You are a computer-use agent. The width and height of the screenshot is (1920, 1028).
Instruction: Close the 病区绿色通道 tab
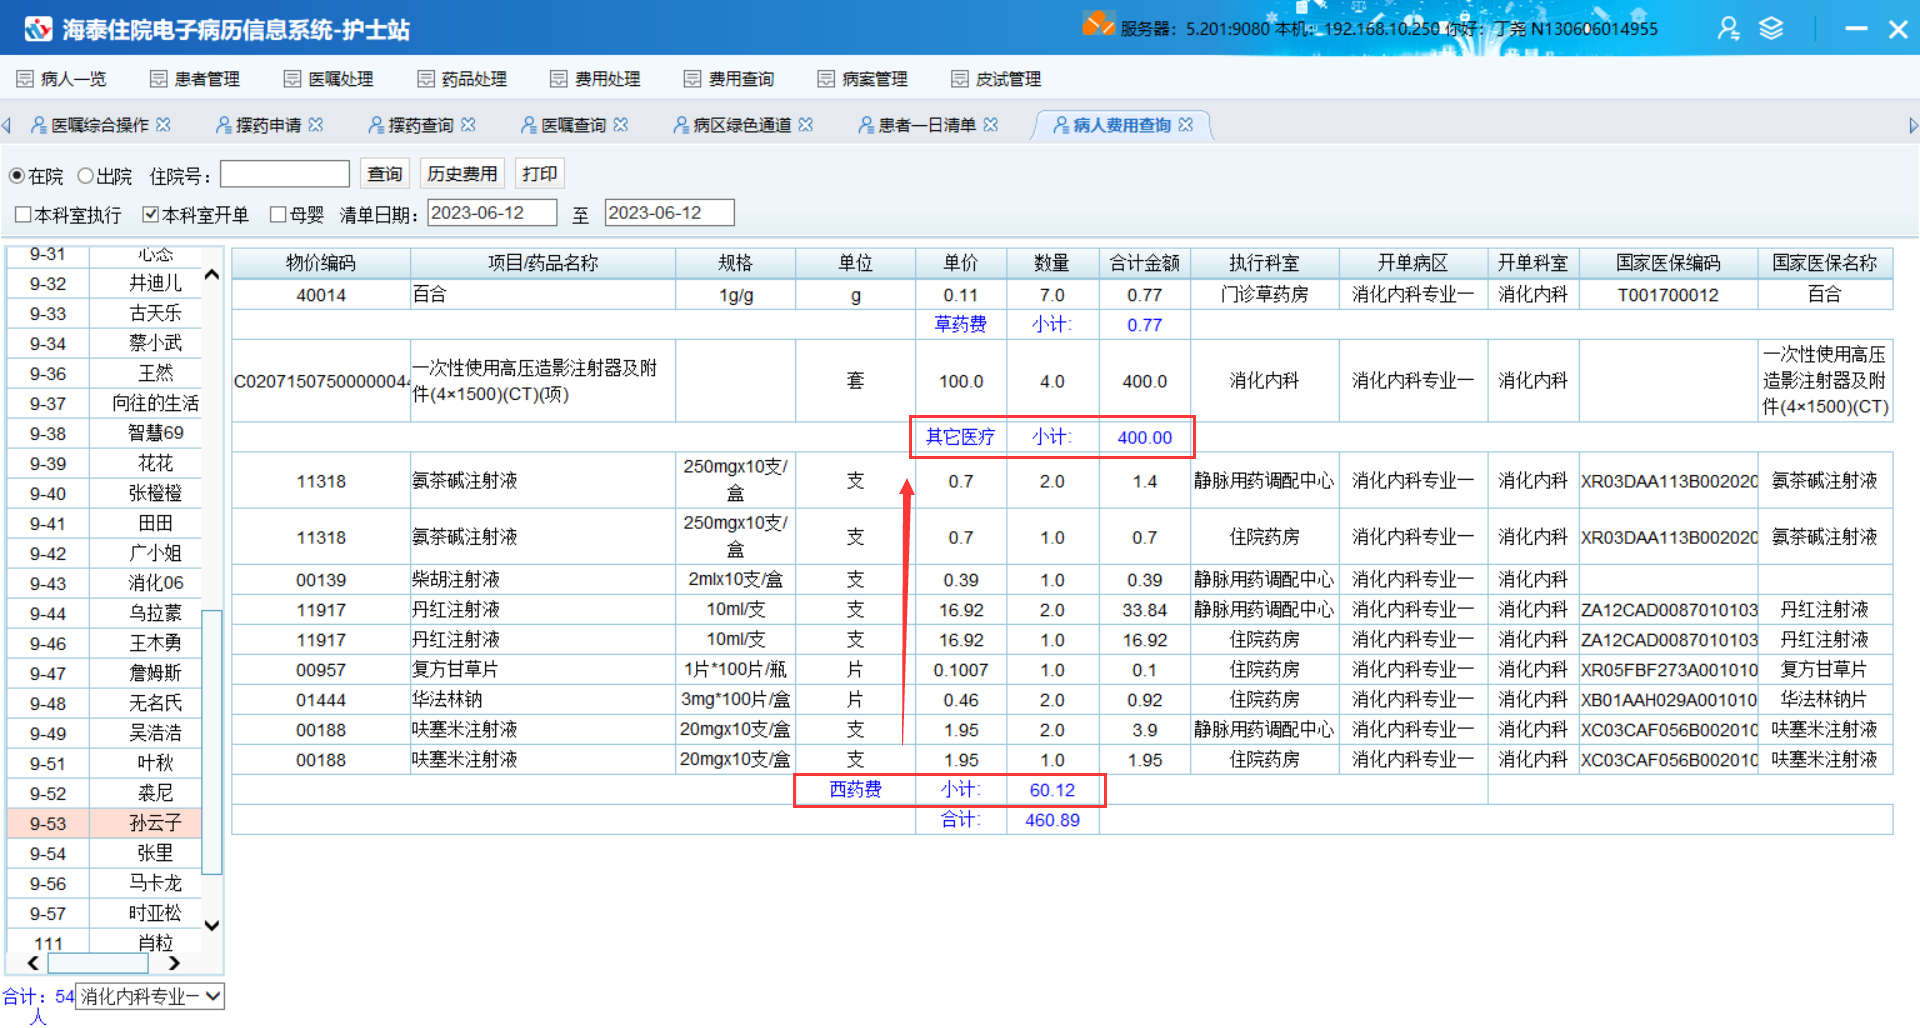point(806,125)
